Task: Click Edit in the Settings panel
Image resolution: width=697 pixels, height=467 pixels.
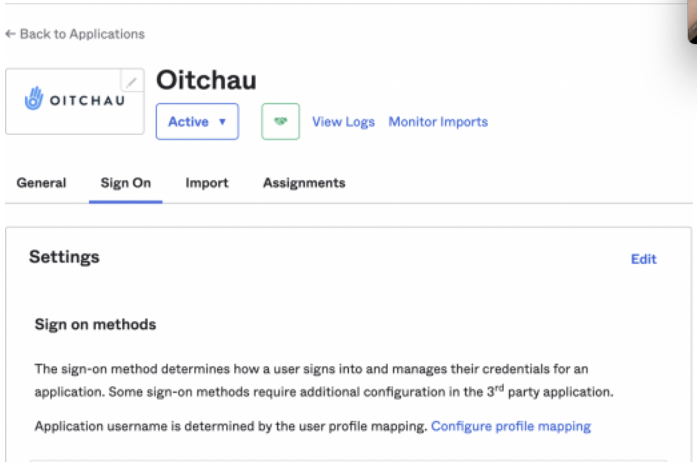Action: (x=644, y=259)
